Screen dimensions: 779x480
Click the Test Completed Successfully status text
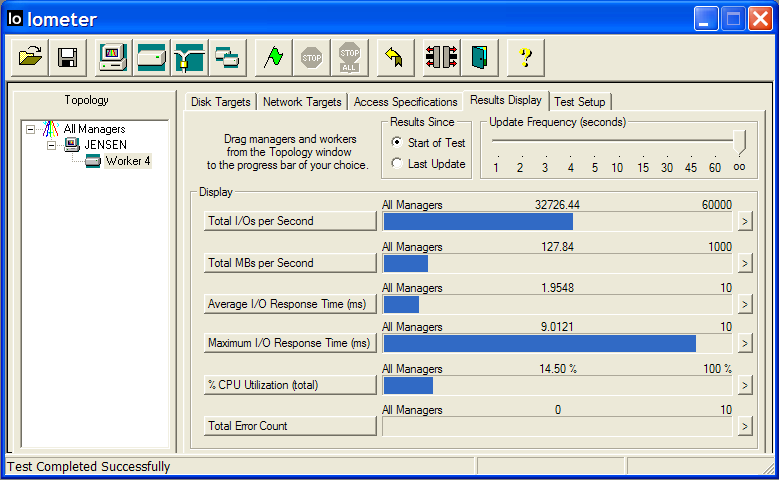point(88,467)
